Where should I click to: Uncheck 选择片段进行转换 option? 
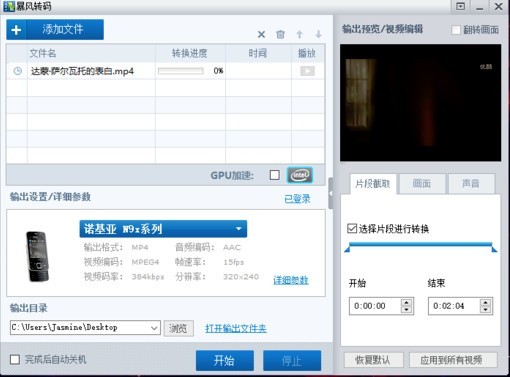352,229
